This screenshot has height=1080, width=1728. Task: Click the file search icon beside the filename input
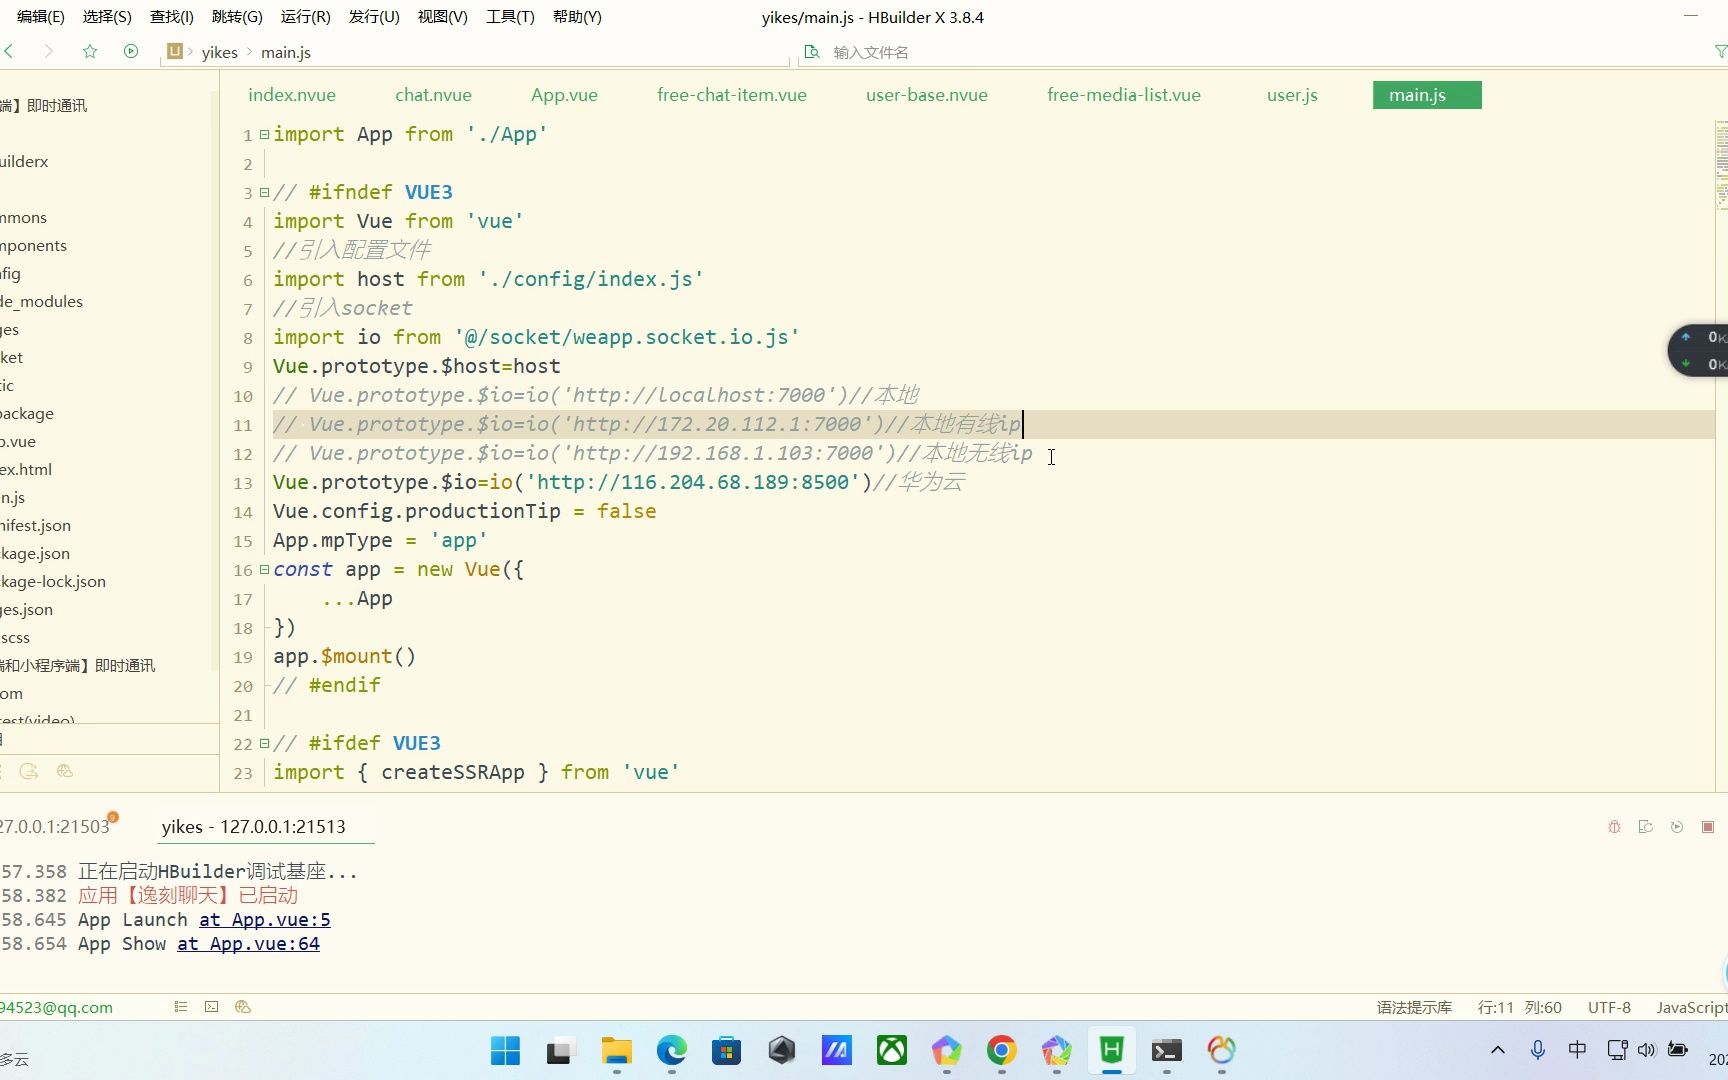(812, 52)
